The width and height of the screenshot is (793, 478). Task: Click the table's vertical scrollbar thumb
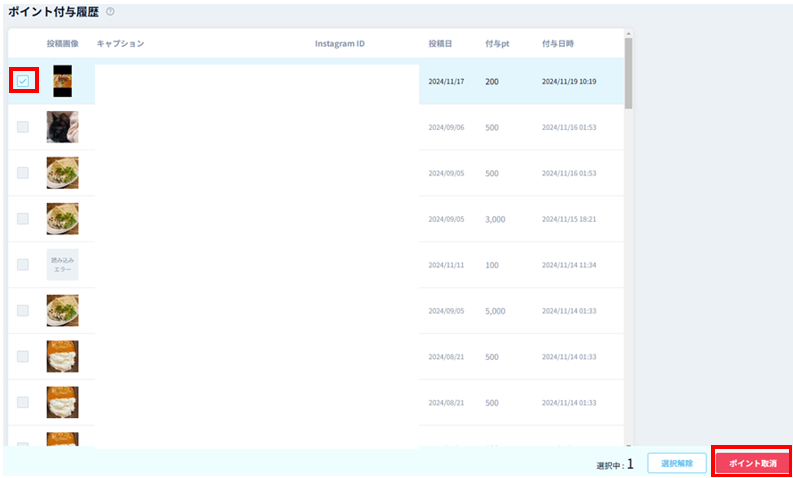coord(628,72)
